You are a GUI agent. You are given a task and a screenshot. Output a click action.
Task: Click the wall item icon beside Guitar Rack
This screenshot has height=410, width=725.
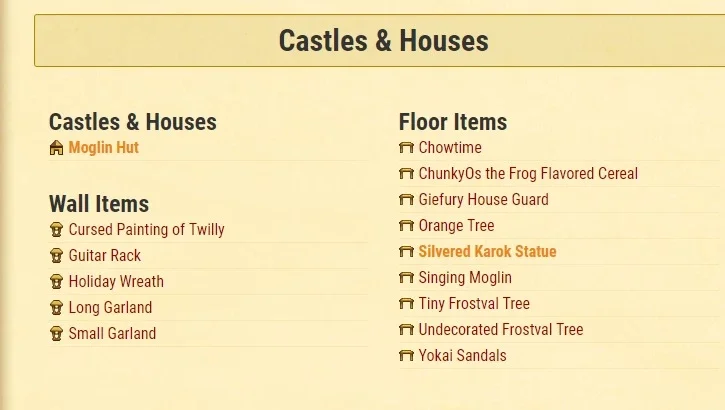(56, 256)
